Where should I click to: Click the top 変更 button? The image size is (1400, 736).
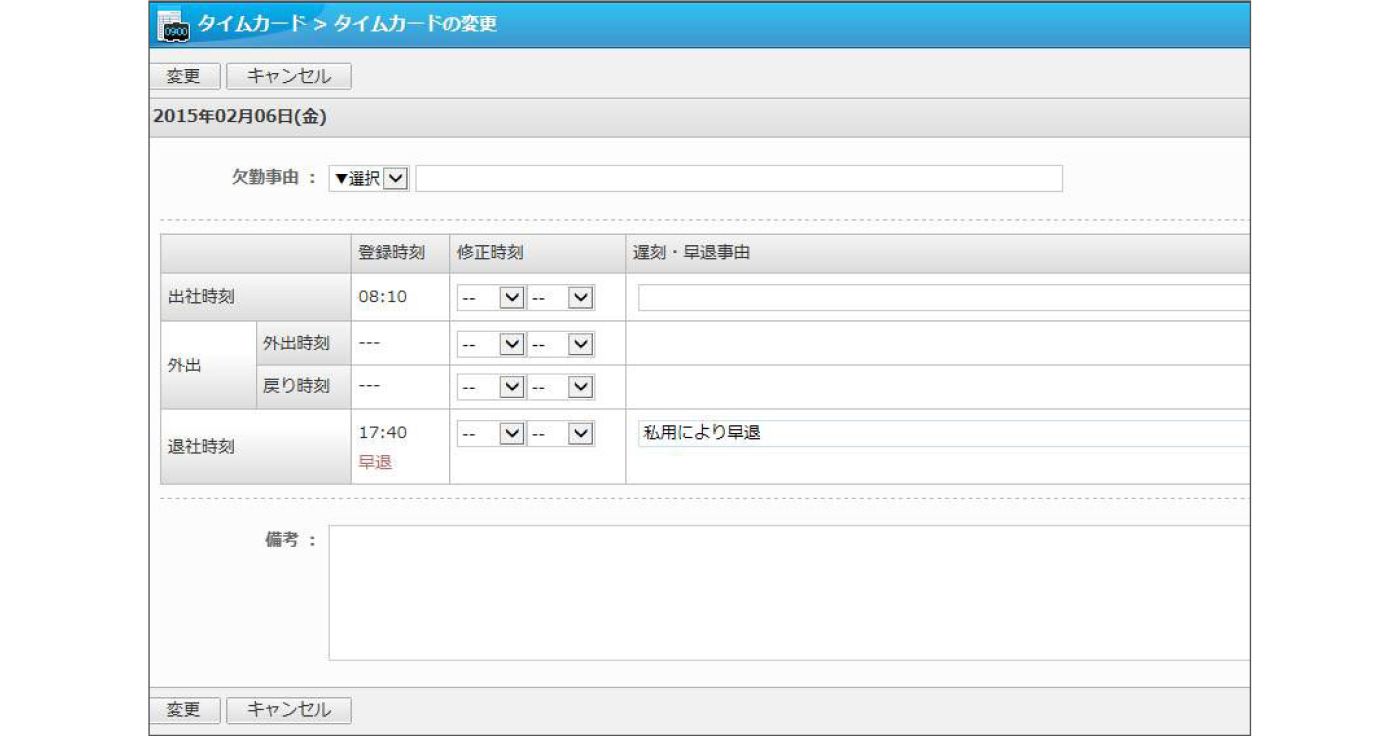pyautogui.click(x=184, y=76)
